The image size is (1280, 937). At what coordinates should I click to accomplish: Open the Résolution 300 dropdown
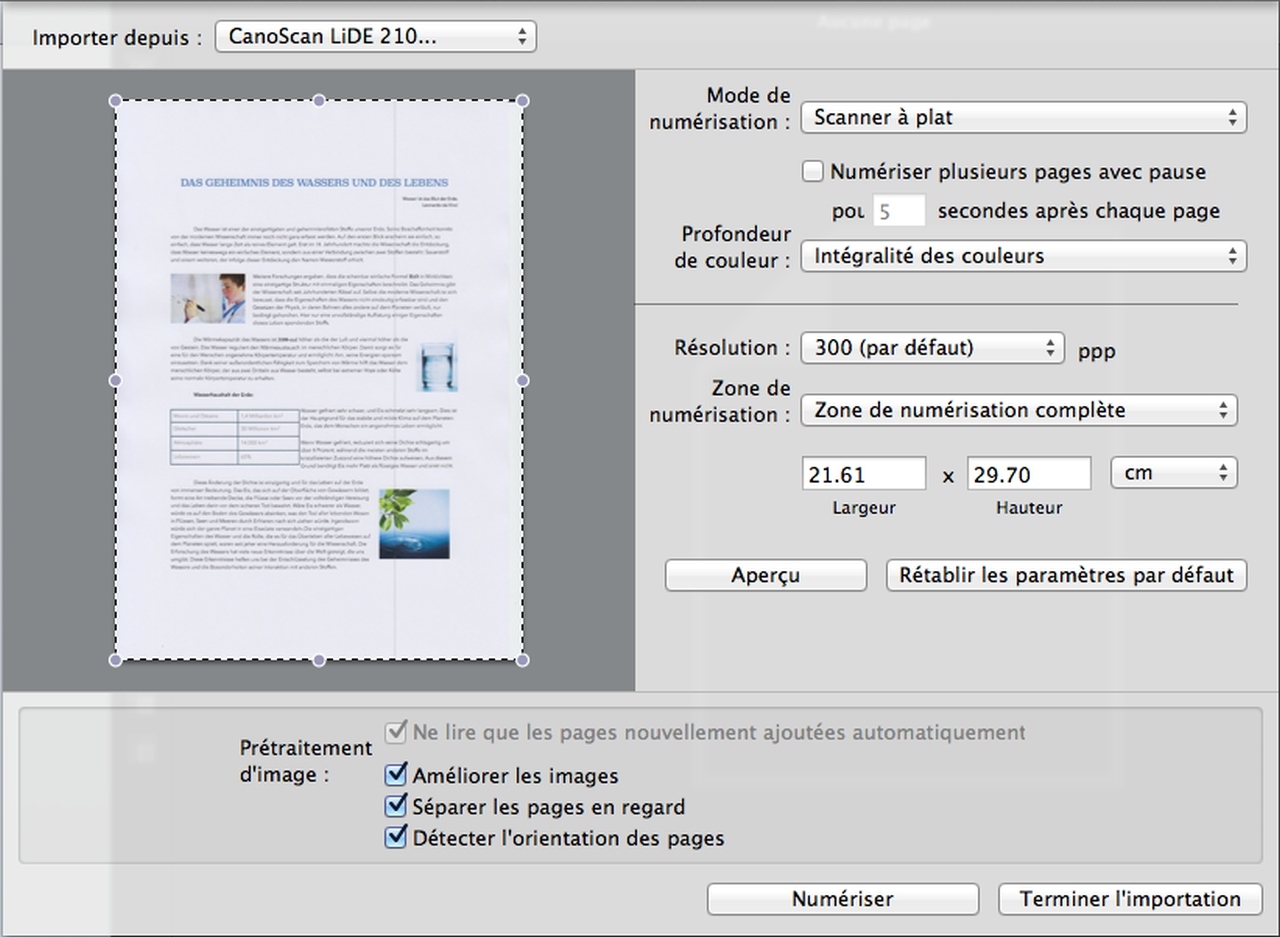[x=932, y=348]
